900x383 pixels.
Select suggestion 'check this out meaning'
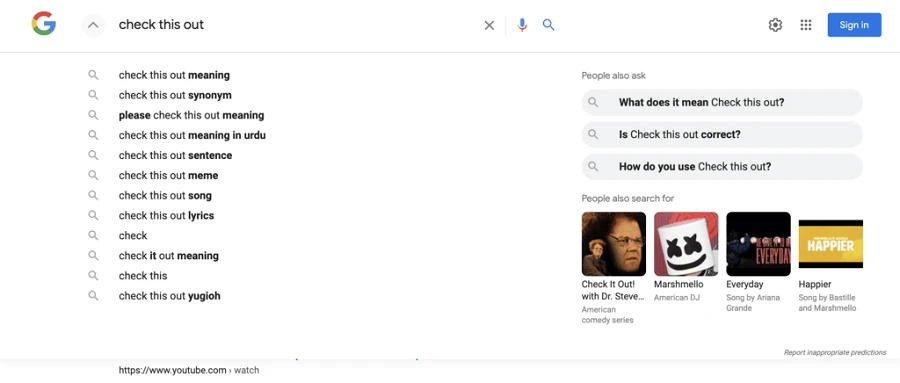(x=174, y=75)
